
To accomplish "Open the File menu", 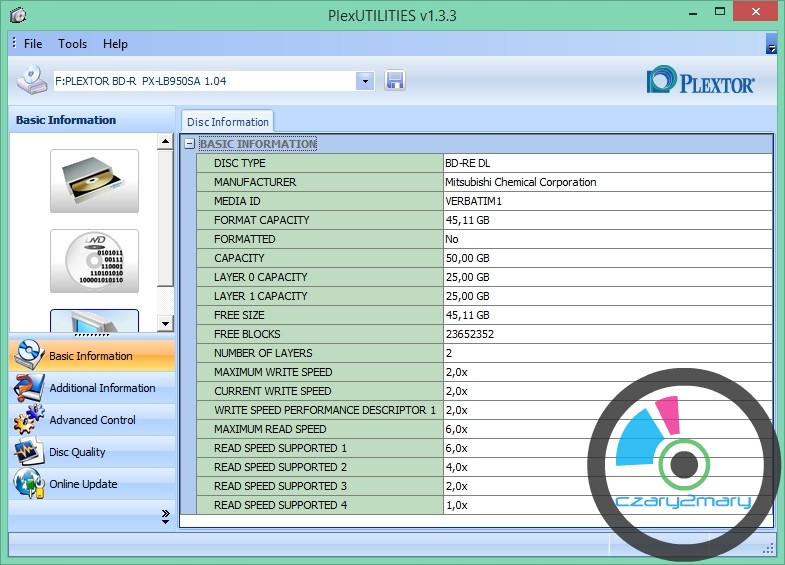I will coord(33,44).
